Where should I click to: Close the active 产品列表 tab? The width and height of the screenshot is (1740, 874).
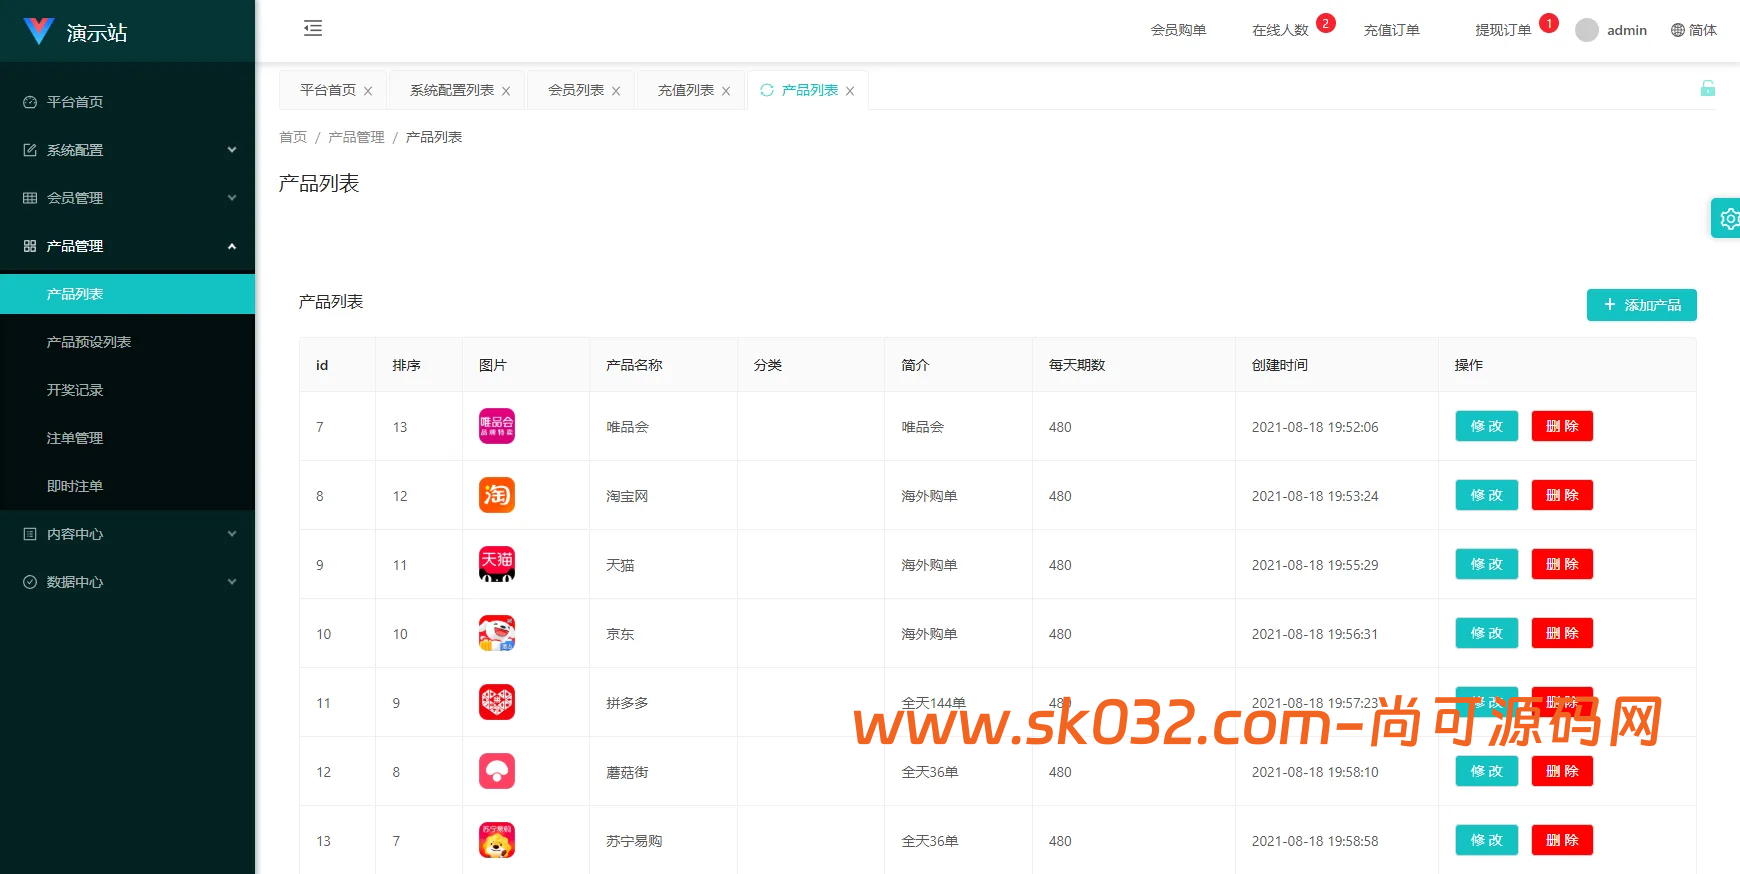coord(850,91)
